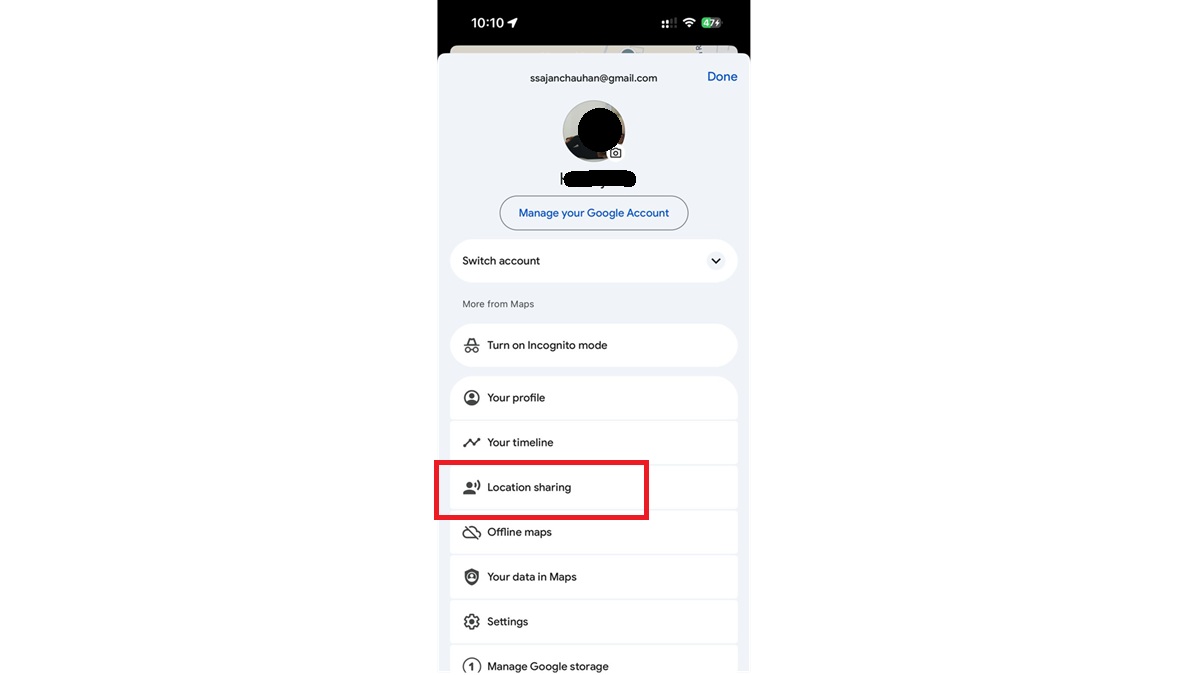Click the Your data in Maps shield icon
1200x675 pixels.
[472, 577]
